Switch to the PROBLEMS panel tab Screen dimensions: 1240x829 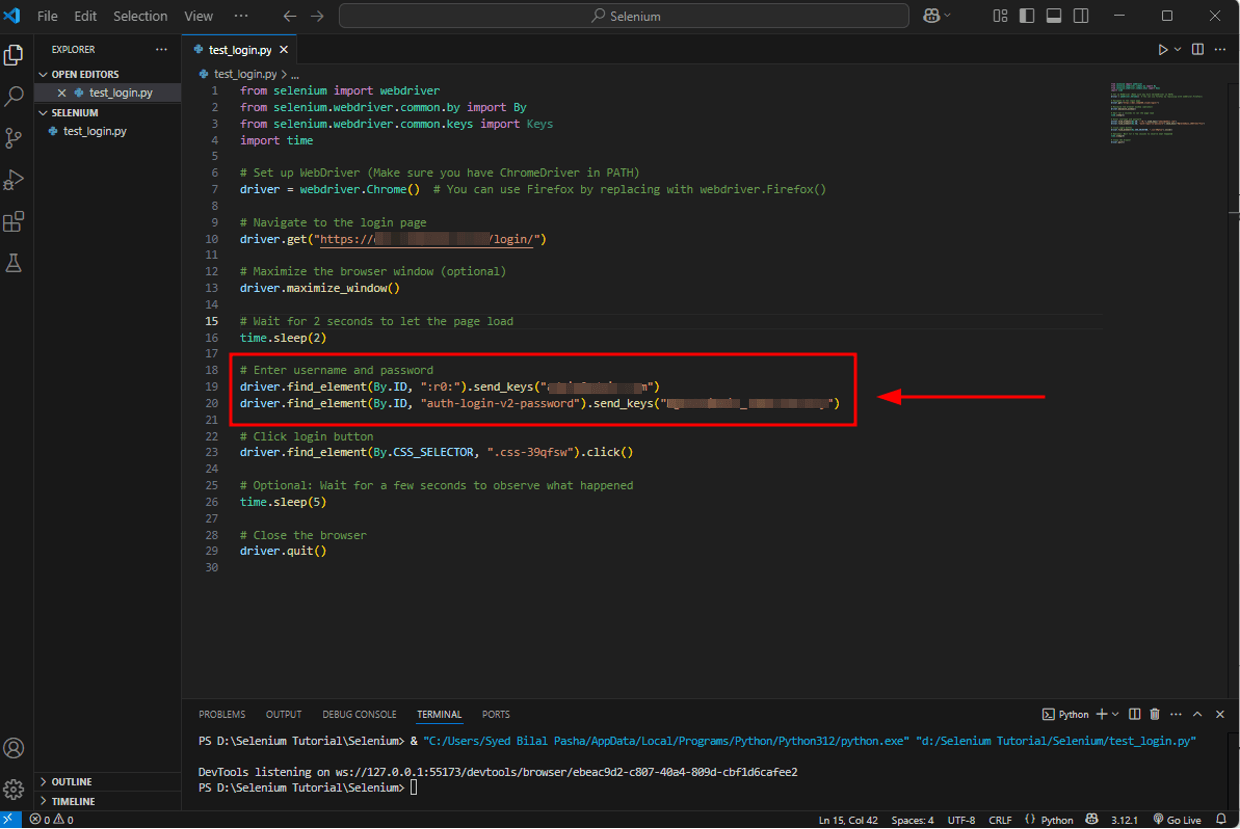[x=221, y=714]
